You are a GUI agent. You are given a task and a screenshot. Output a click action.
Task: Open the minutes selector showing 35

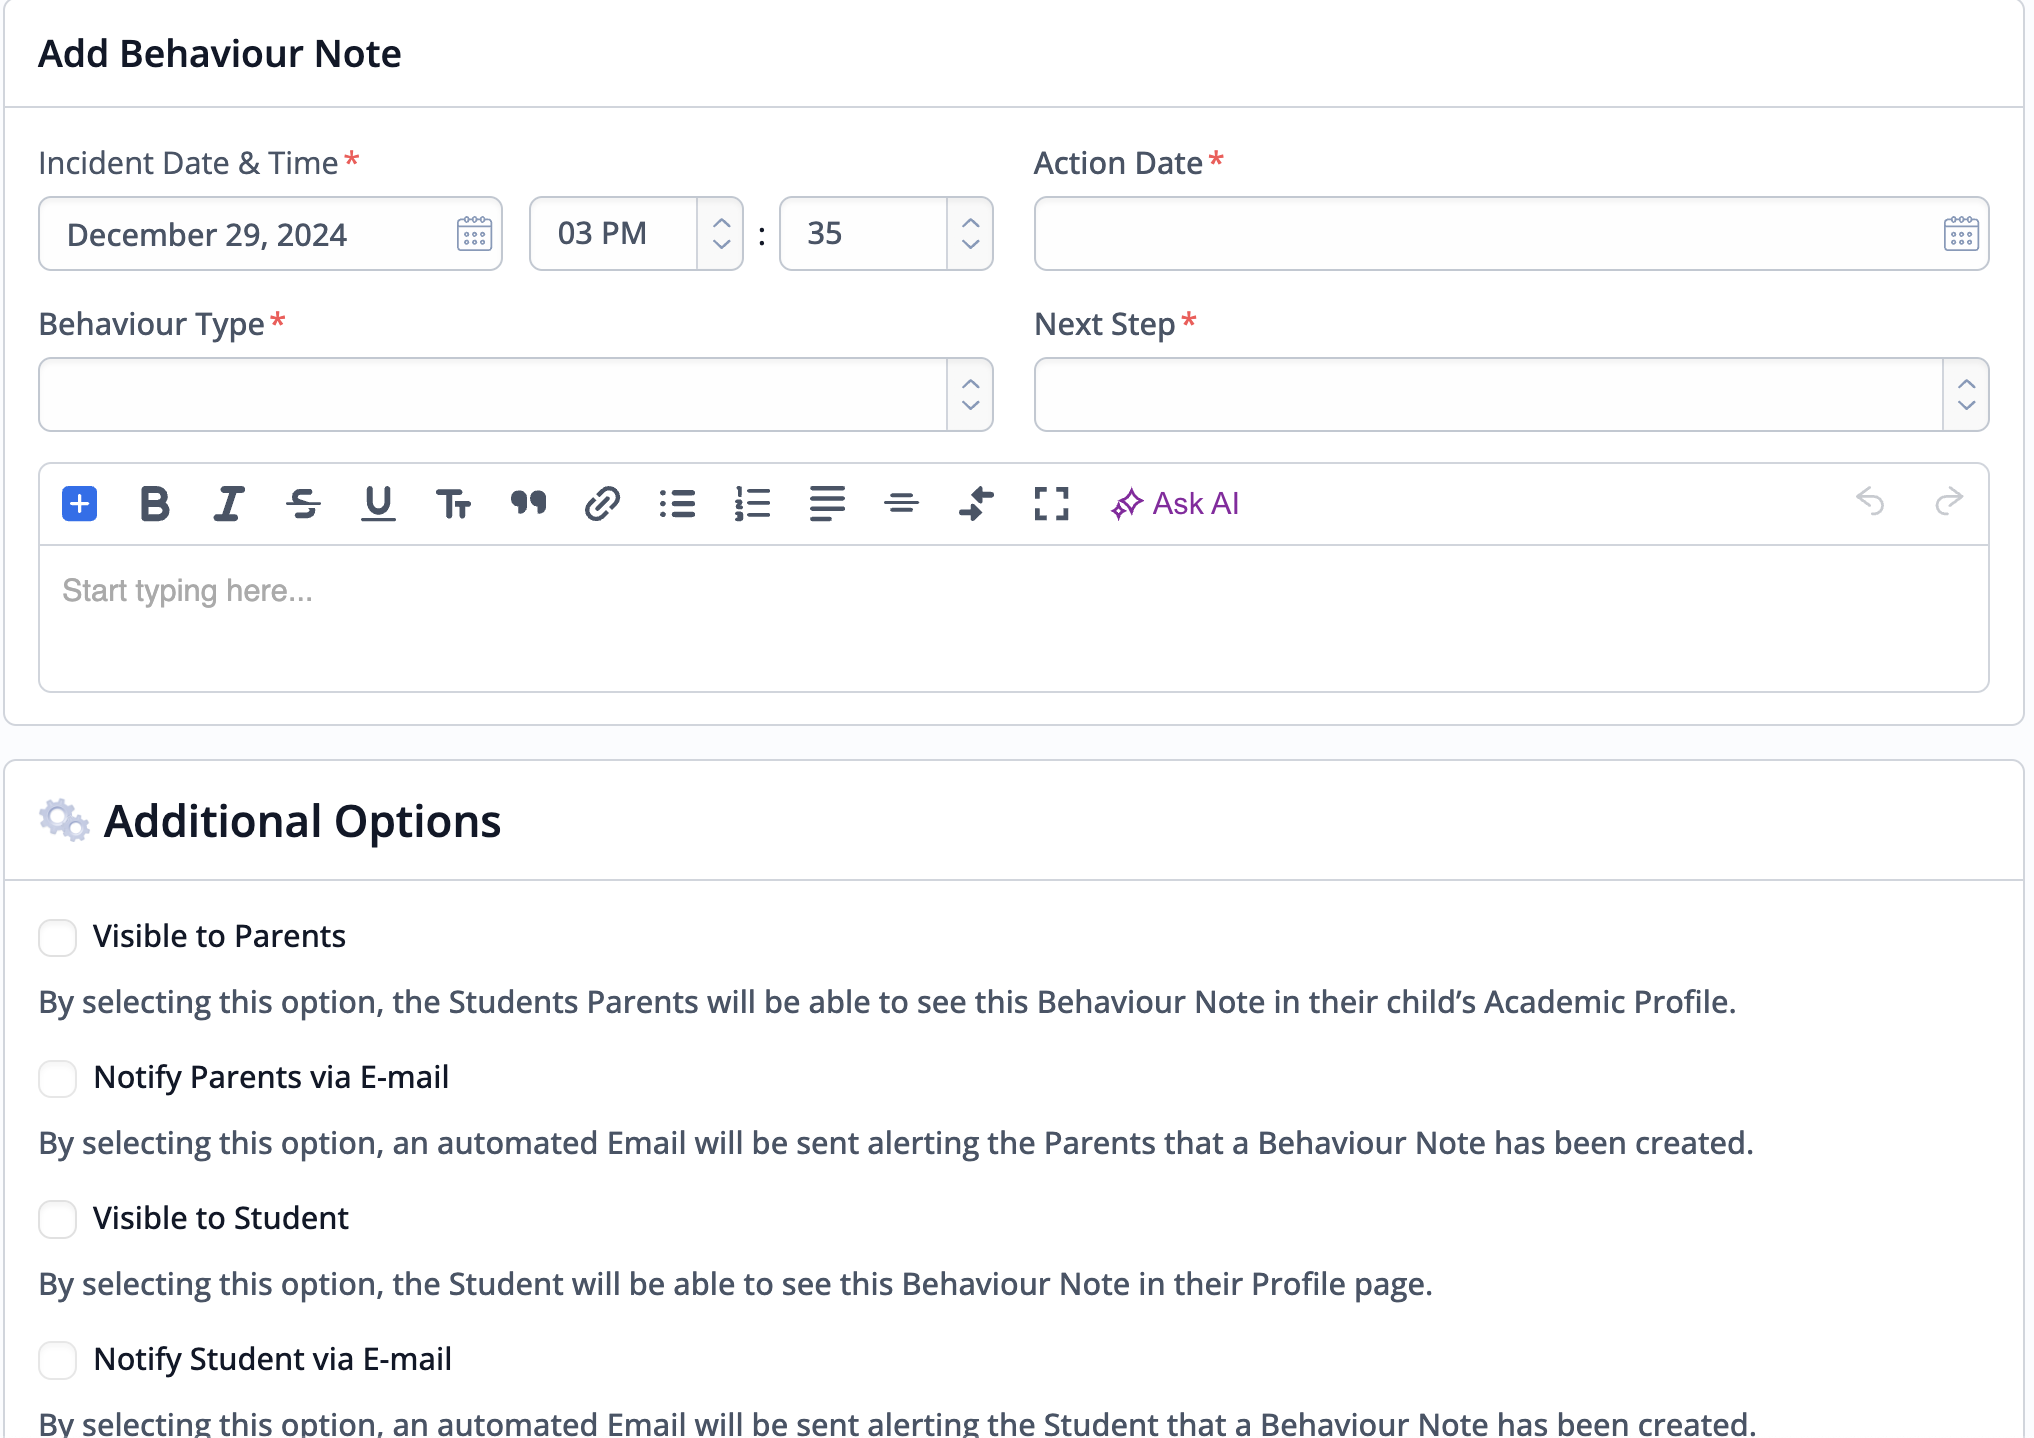point(886,234)
